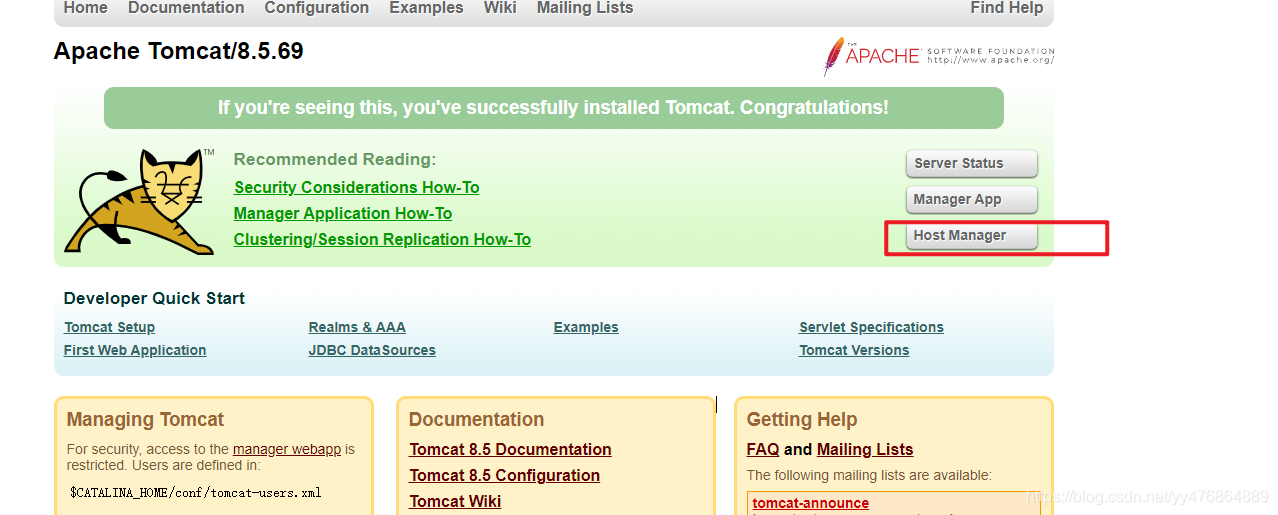Click the Host Manager button
Screen dimensions: 1278x515
tap(971, 235)
